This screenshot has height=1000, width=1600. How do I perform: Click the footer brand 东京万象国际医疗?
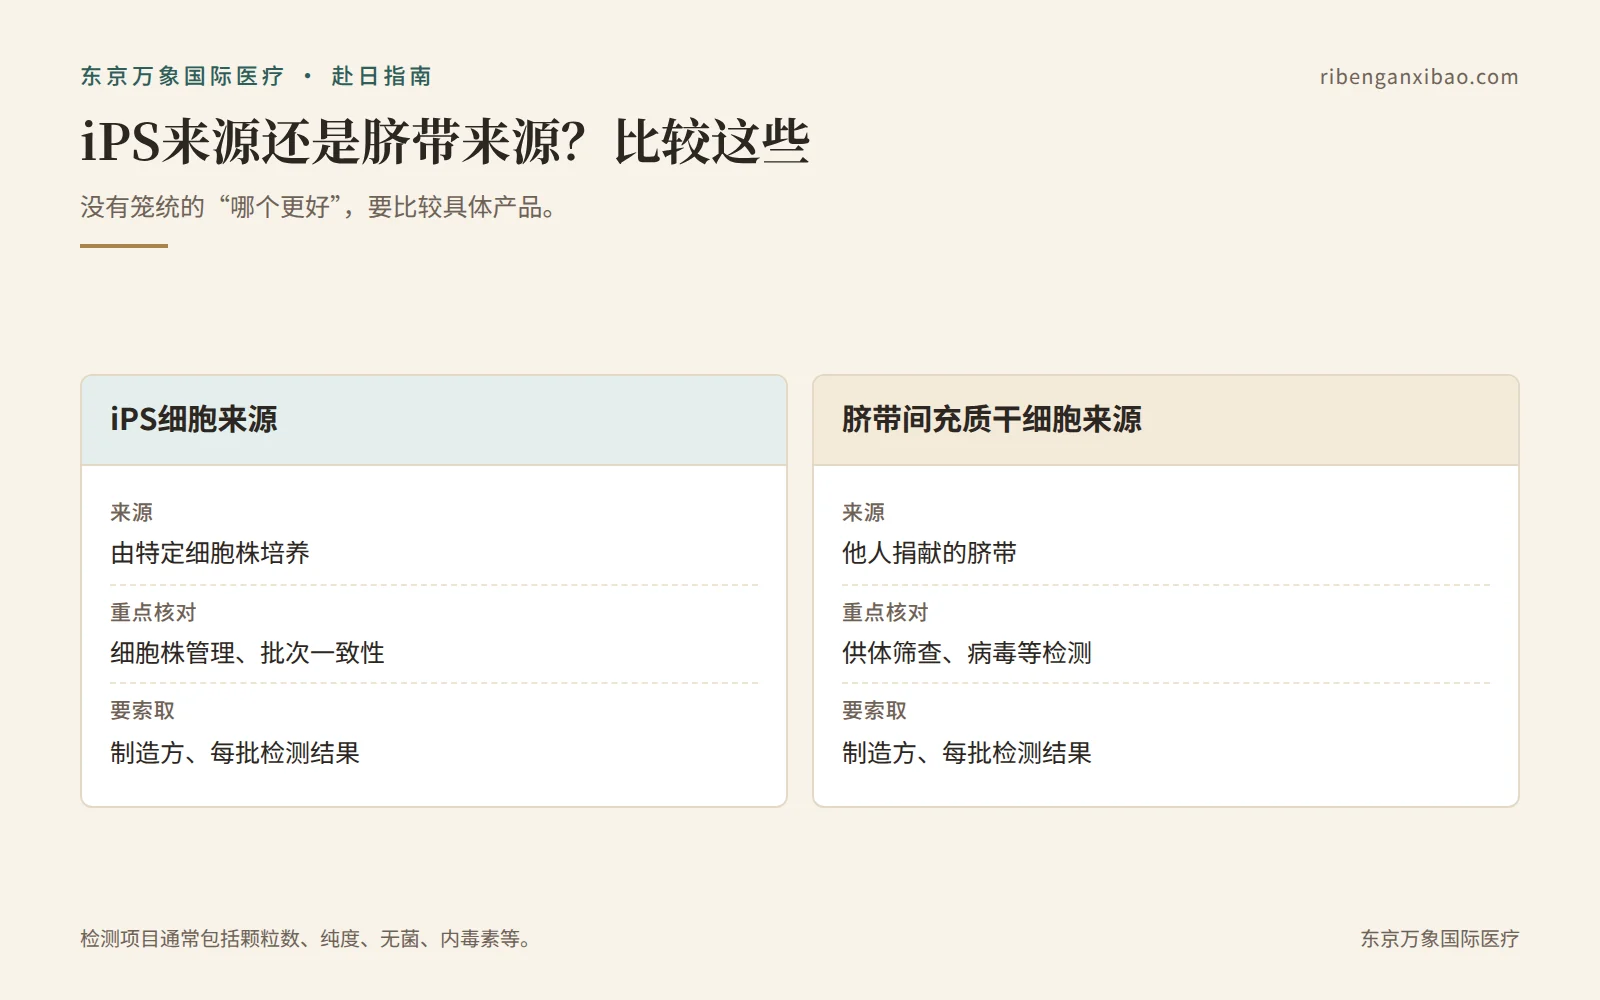1439,939
